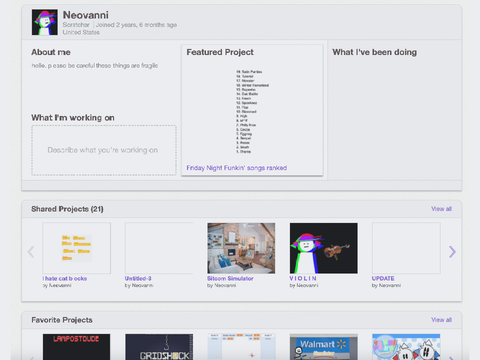
Task: Open the Untitled-3 project title link
Action: tap(138, 278)
